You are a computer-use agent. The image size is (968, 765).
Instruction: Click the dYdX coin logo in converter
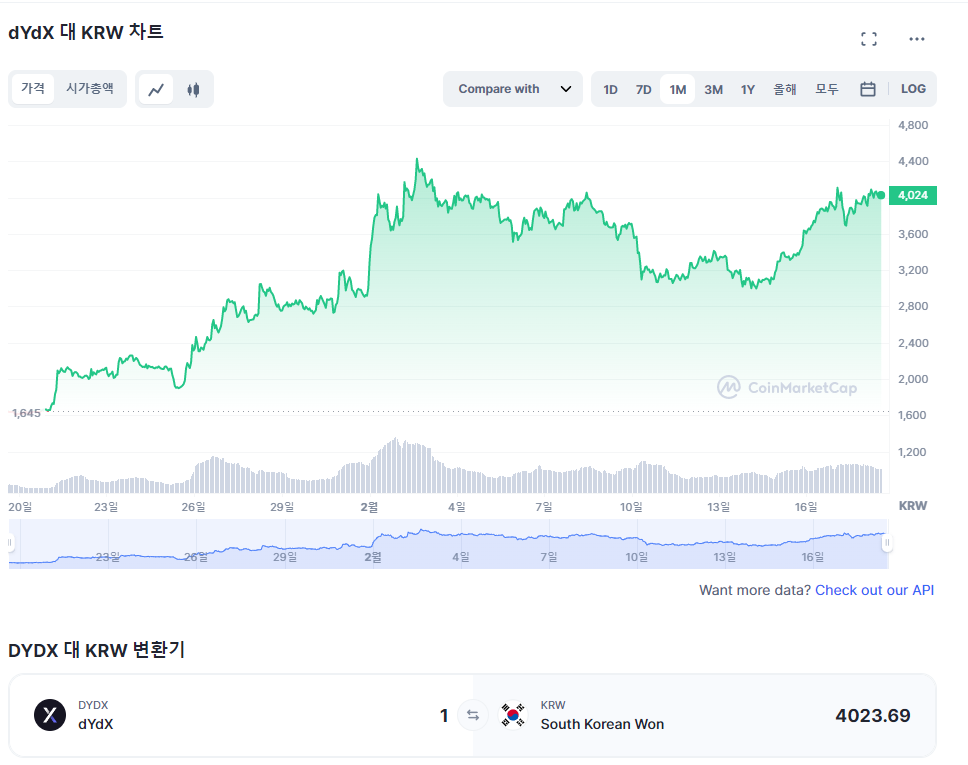point(50,715)
